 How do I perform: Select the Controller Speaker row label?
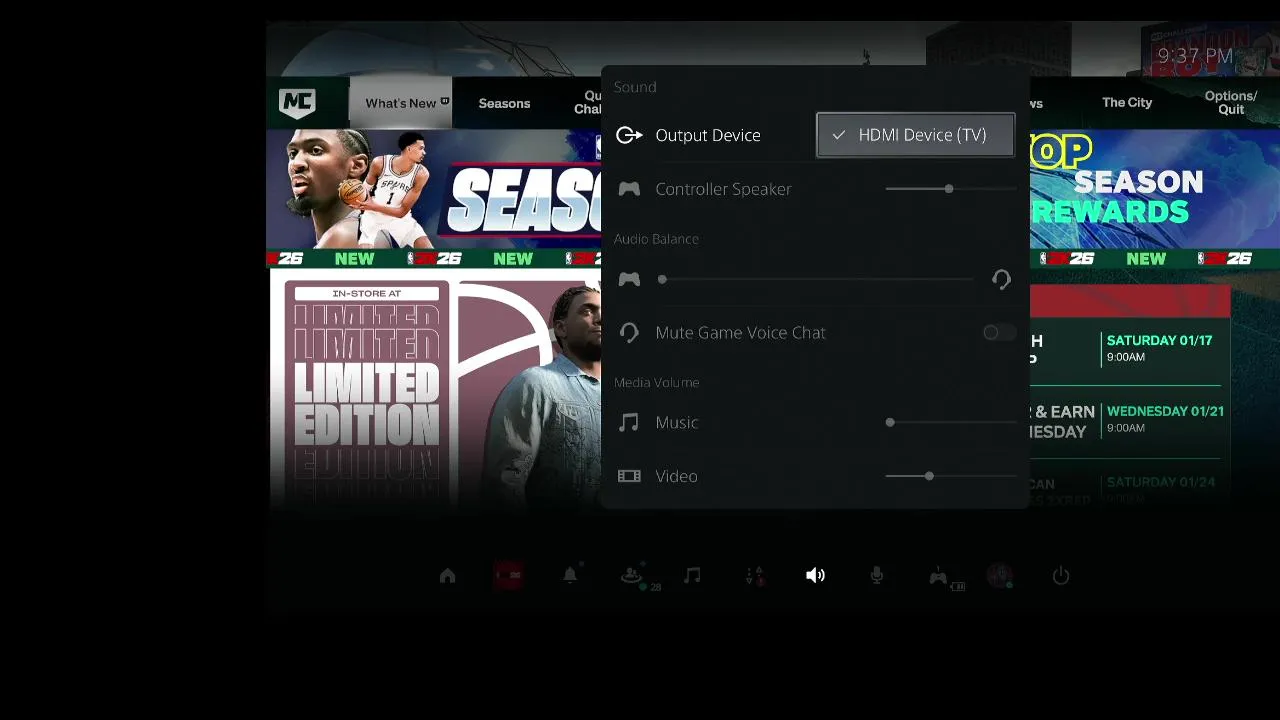pyautogui.click(x=723, y=189)
